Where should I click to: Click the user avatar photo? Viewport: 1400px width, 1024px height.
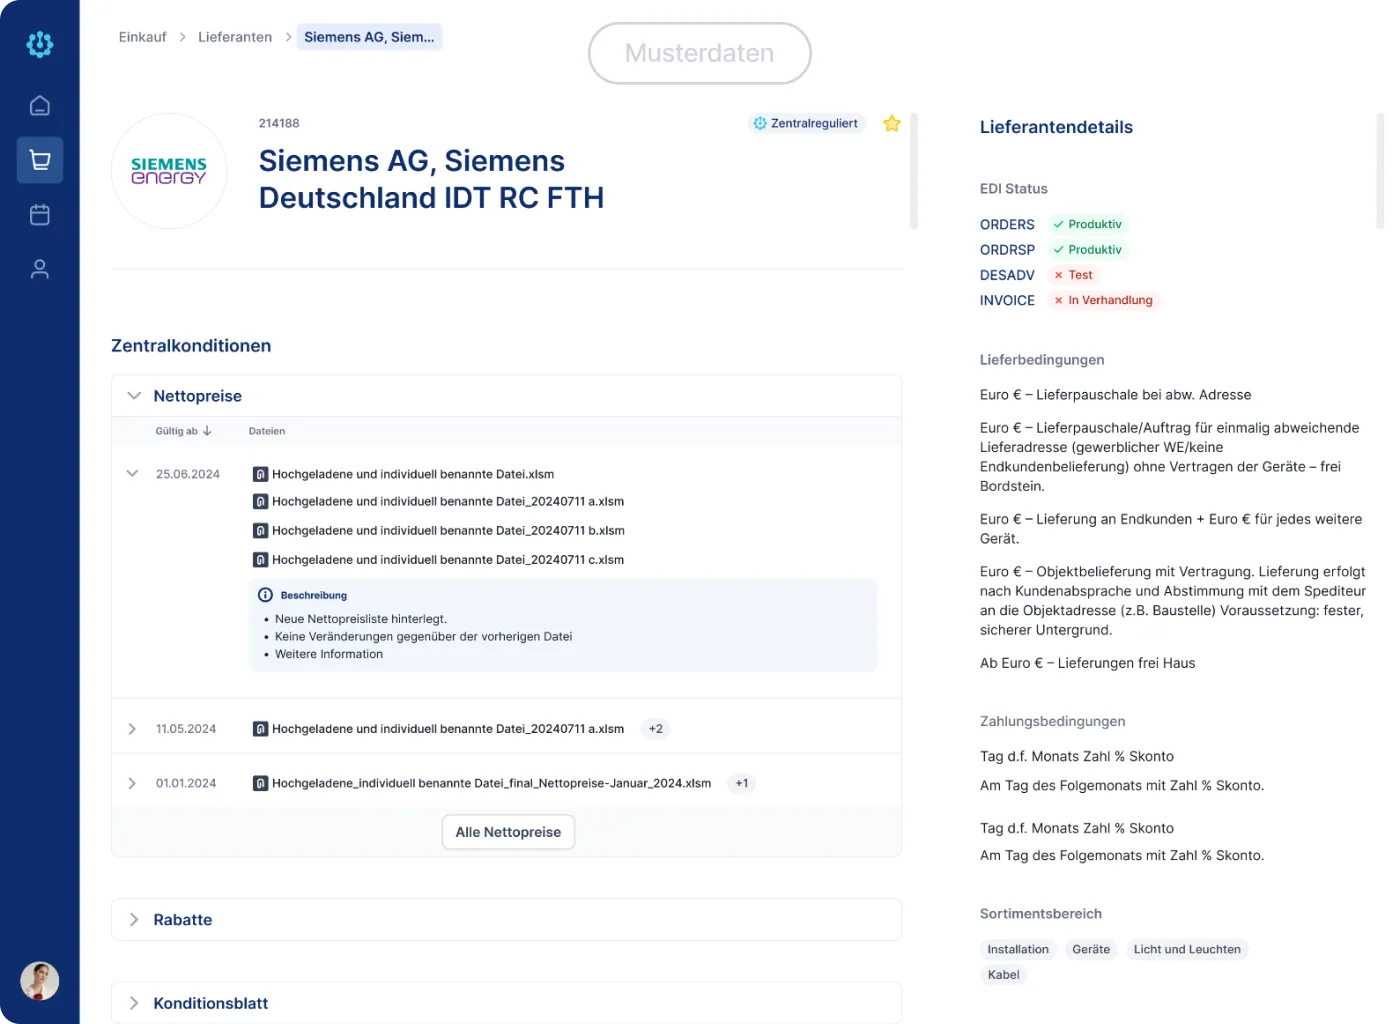40,981
